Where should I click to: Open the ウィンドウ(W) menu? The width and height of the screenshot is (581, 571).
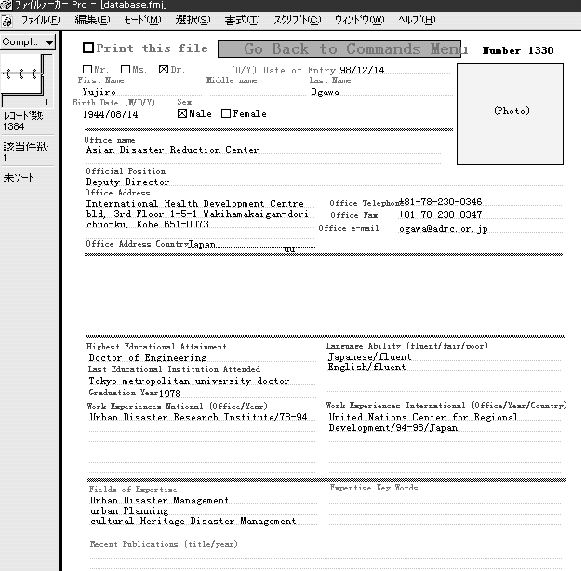(359, 20)
